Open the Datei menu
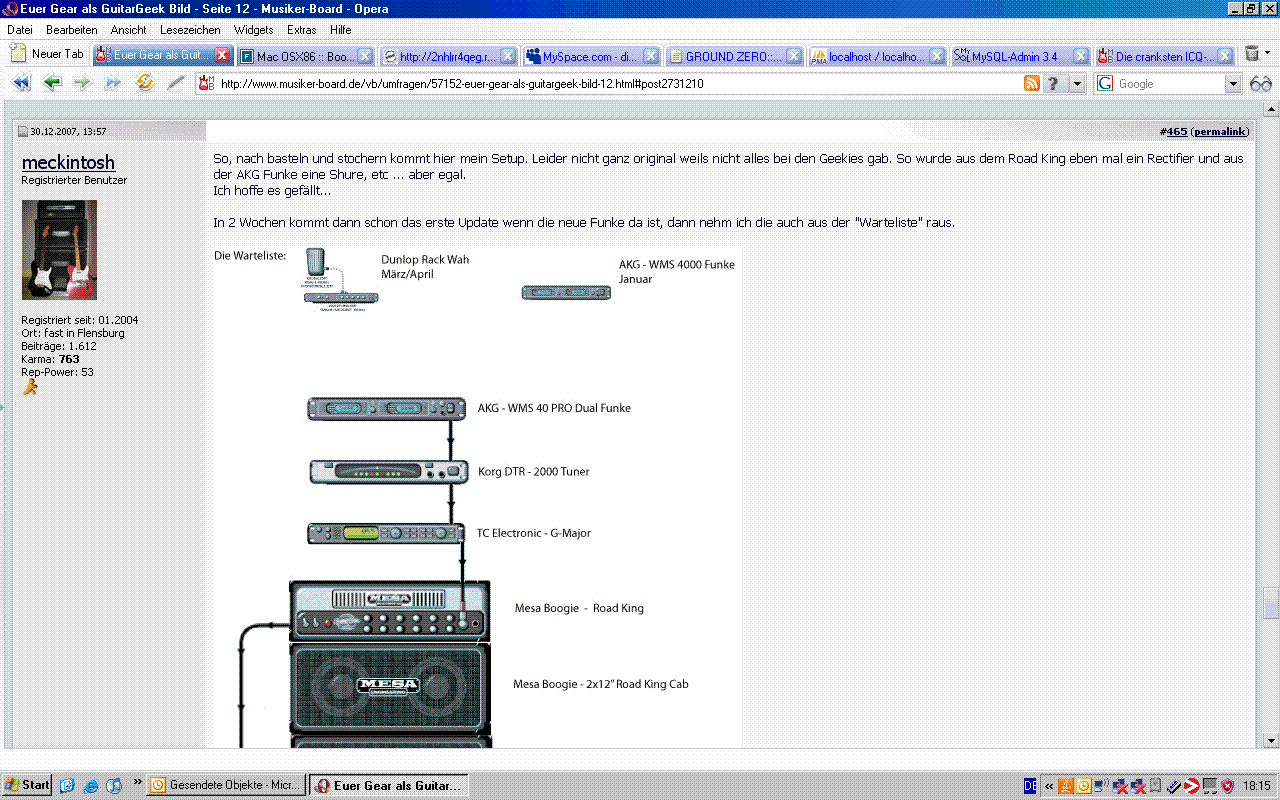Viewport: 1280px width, 800px height. 20,30
